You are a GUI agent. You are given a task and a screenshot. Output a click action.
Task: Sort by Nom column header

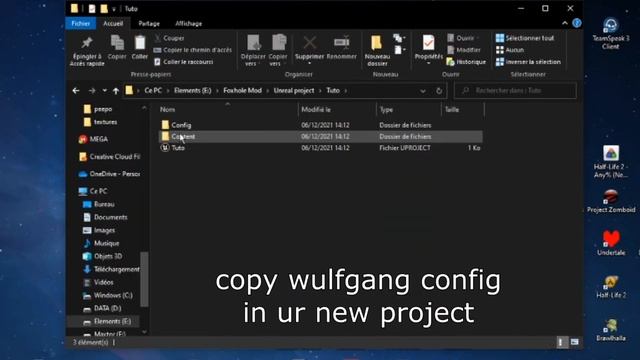[x=167, y=109]
